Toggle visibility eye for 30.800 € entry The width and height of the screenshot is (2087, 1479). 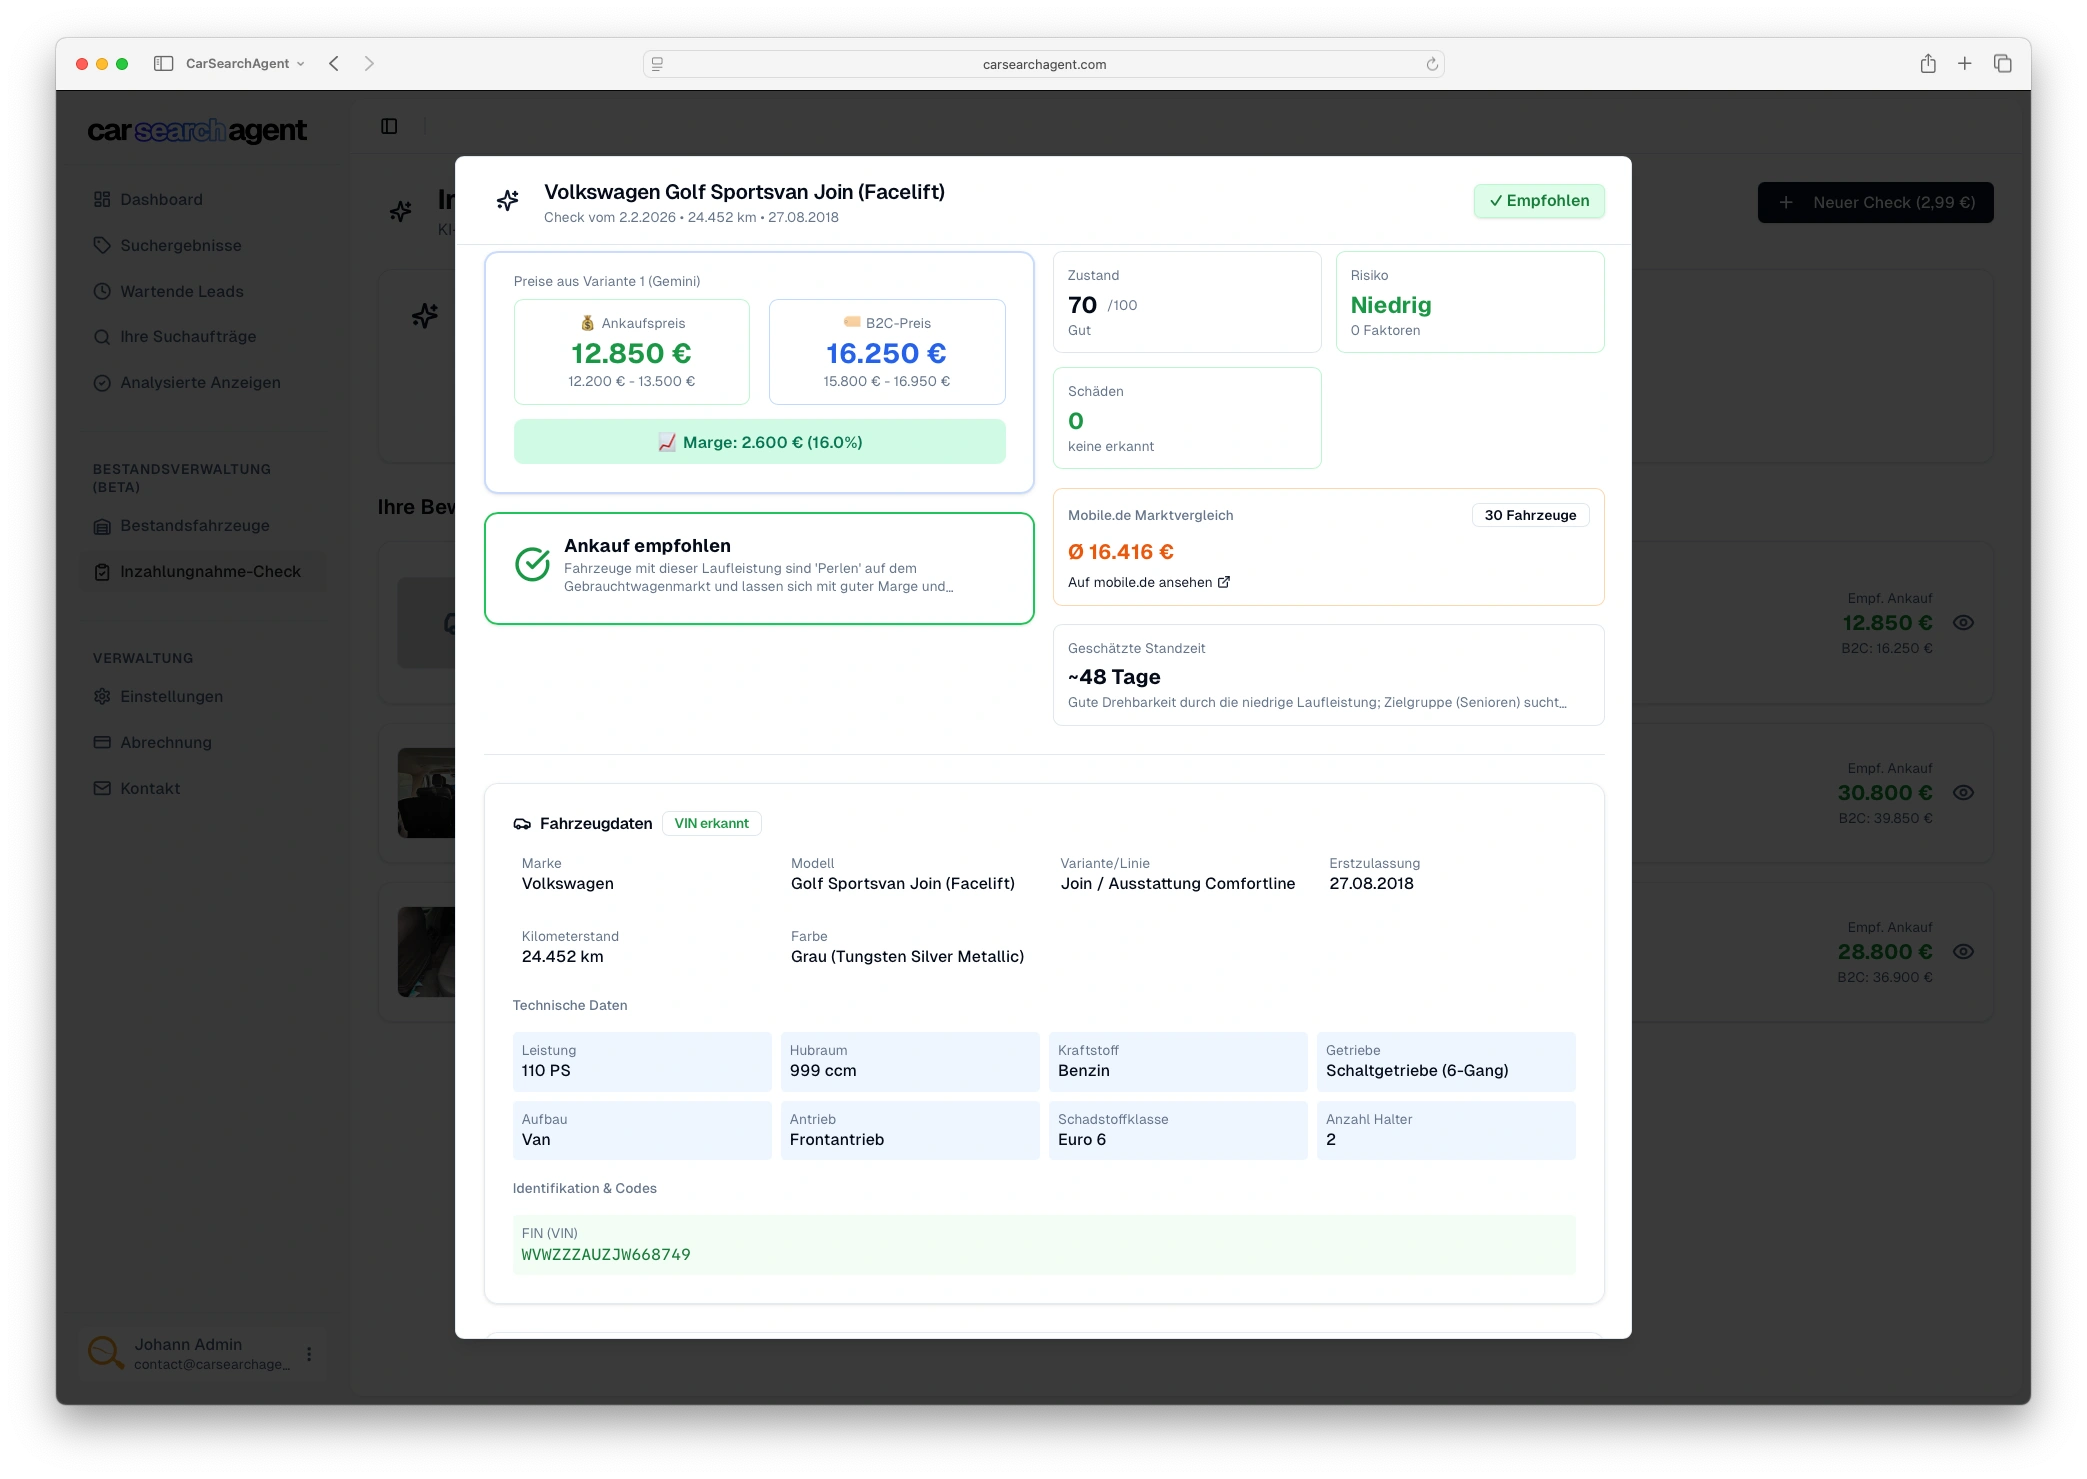[1963, 793]
